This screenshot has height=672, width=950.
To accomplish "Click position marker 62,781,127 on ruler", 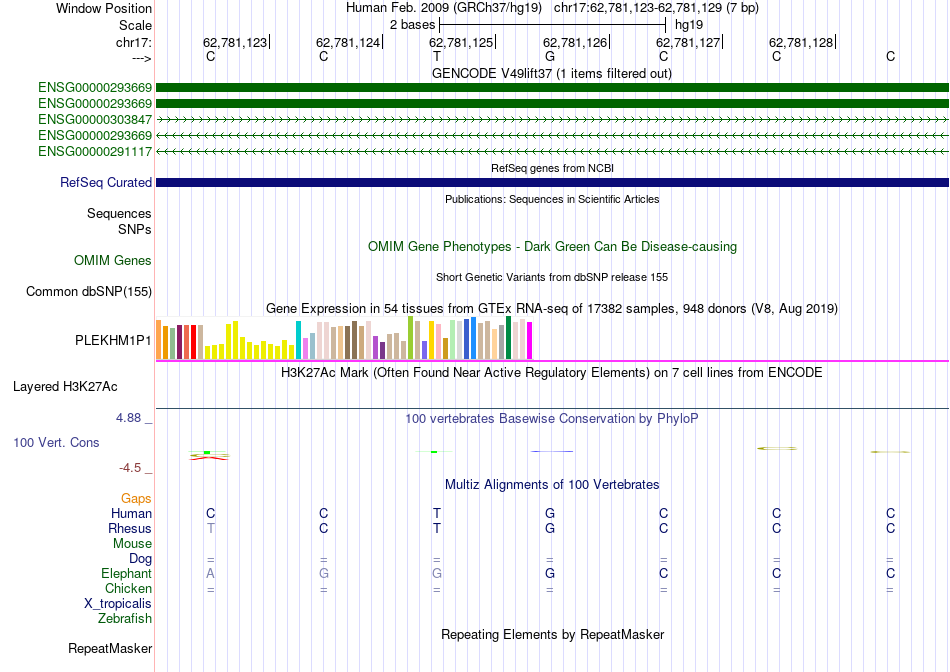I will pos(688,42).
